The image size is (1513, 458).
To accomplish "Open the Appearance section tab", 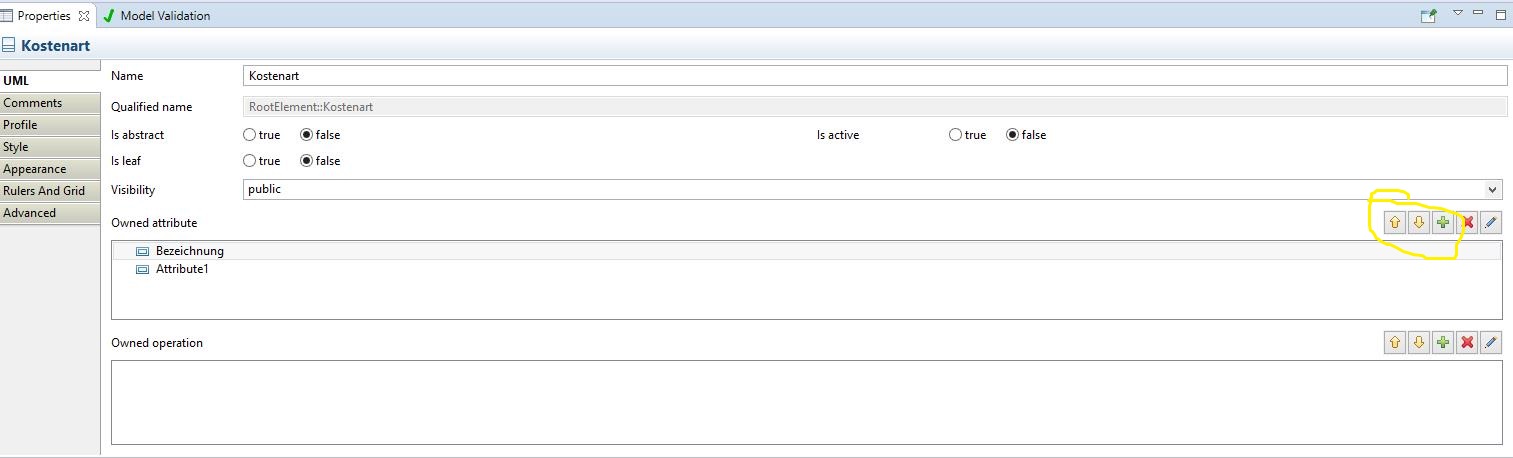I will click(50, 169).
